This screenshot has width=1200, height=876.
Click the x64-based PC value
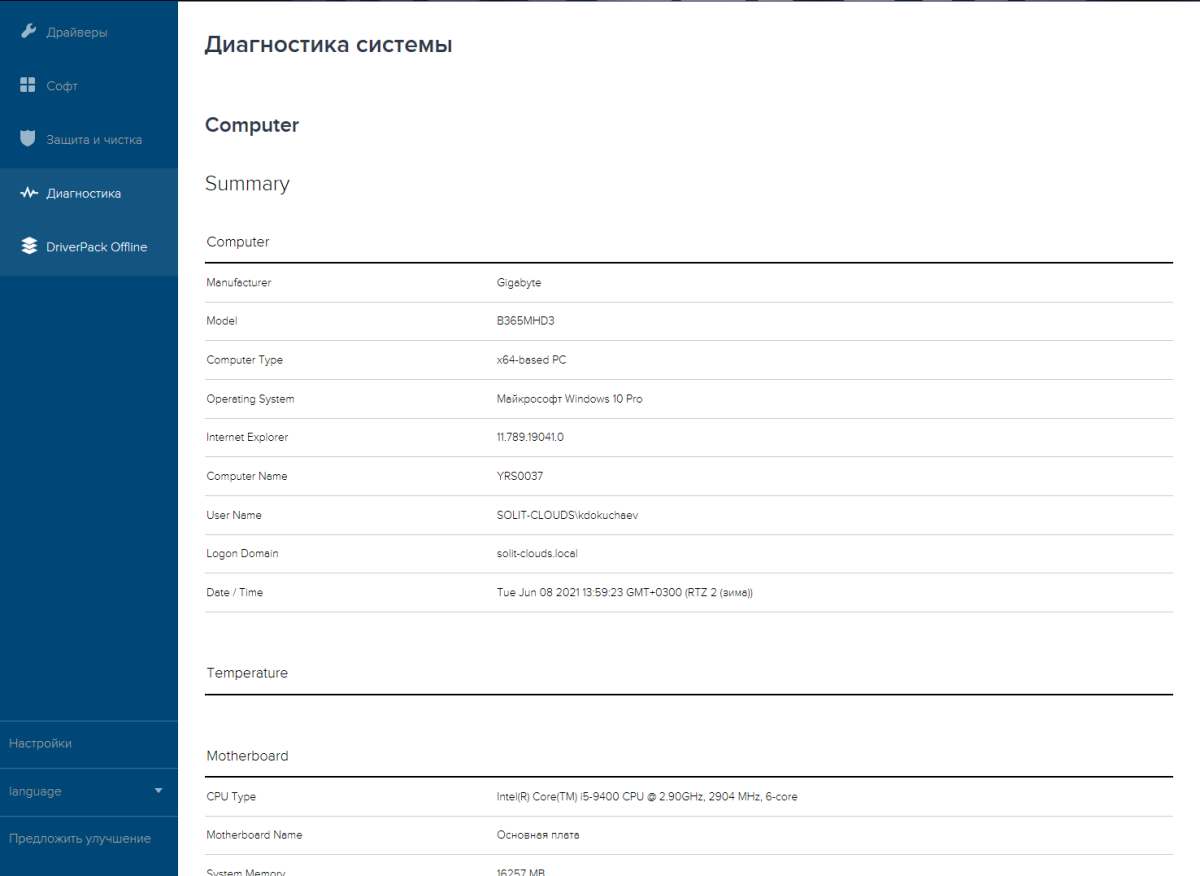point(531,360)
